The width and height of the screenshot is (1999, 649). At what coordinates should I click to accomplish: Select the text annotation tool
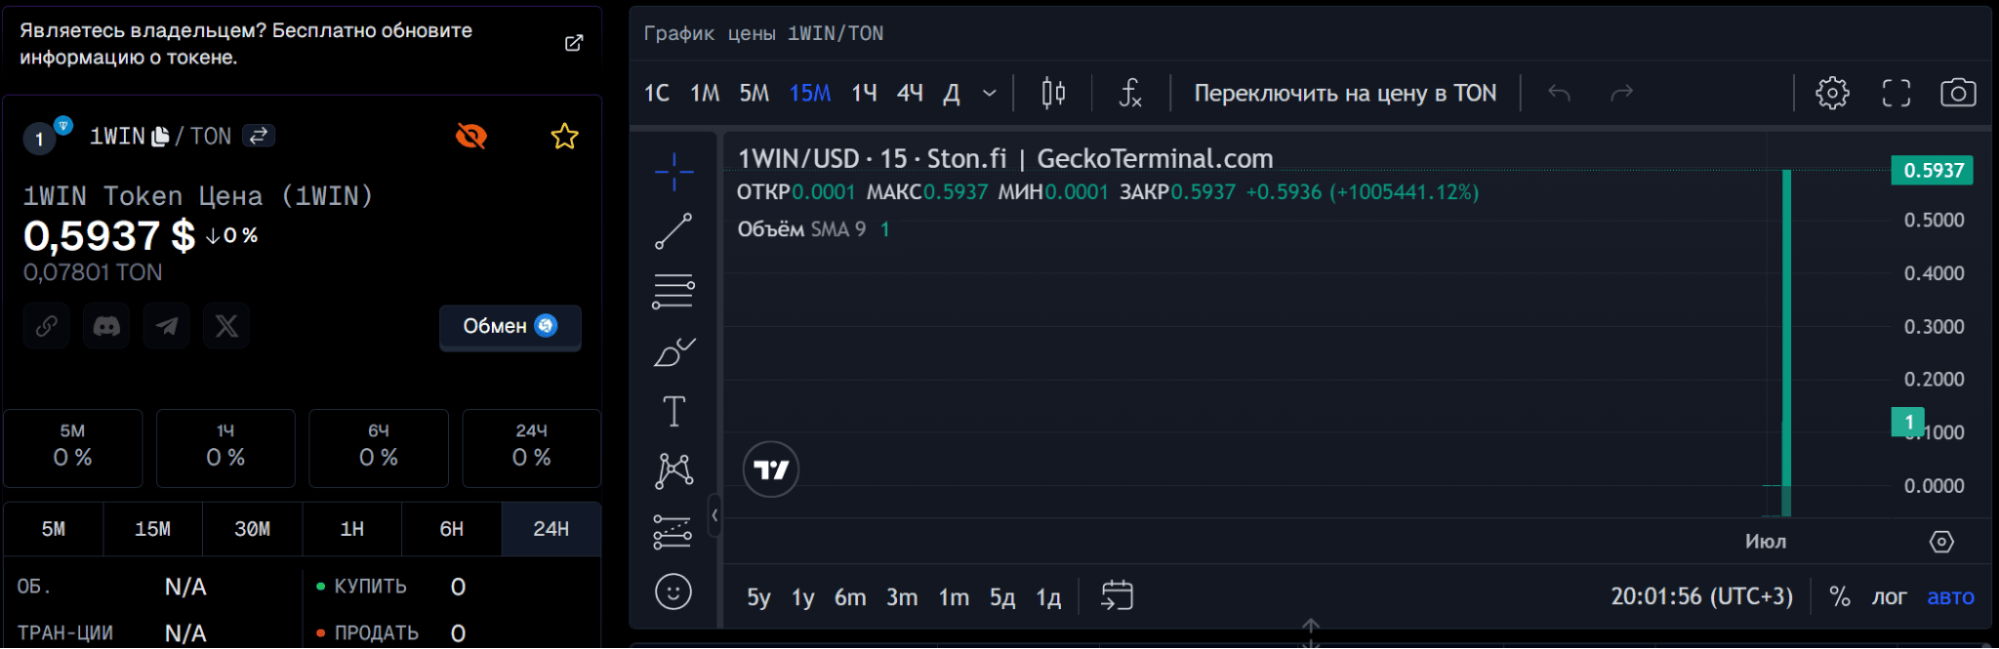coord(674,411)
